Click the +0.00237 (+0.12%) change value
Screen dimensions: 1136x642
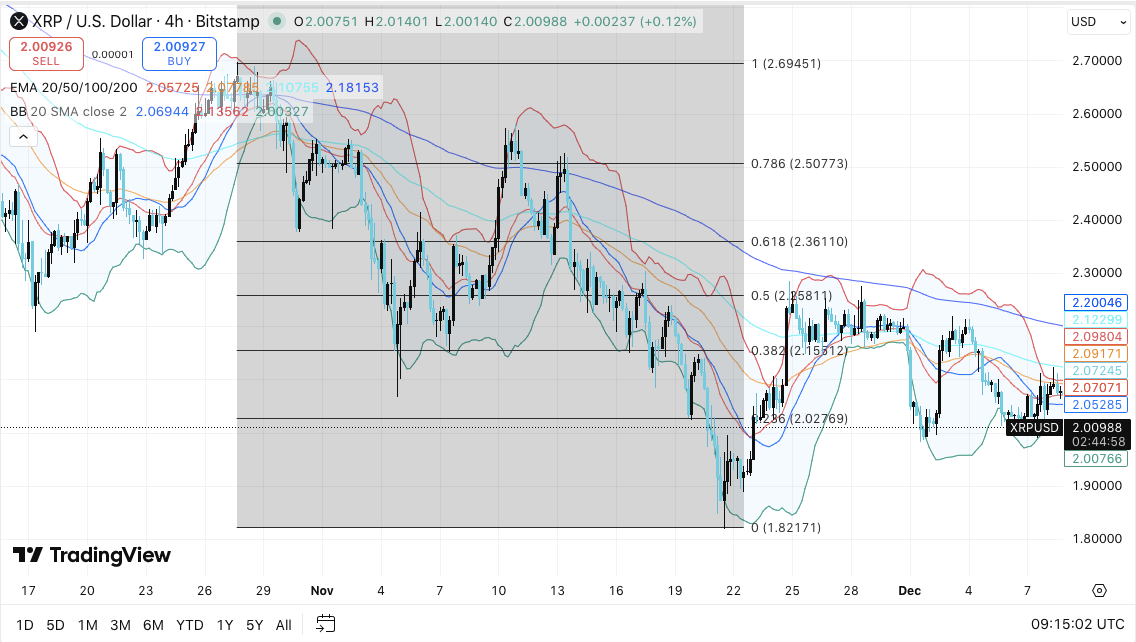pyautogui.click(x=635, y=22)
